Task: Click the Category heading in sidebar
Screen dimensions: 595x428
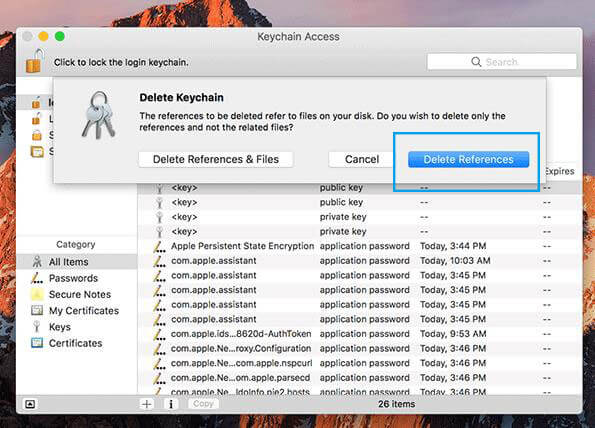Action: (x=76, y=244)
